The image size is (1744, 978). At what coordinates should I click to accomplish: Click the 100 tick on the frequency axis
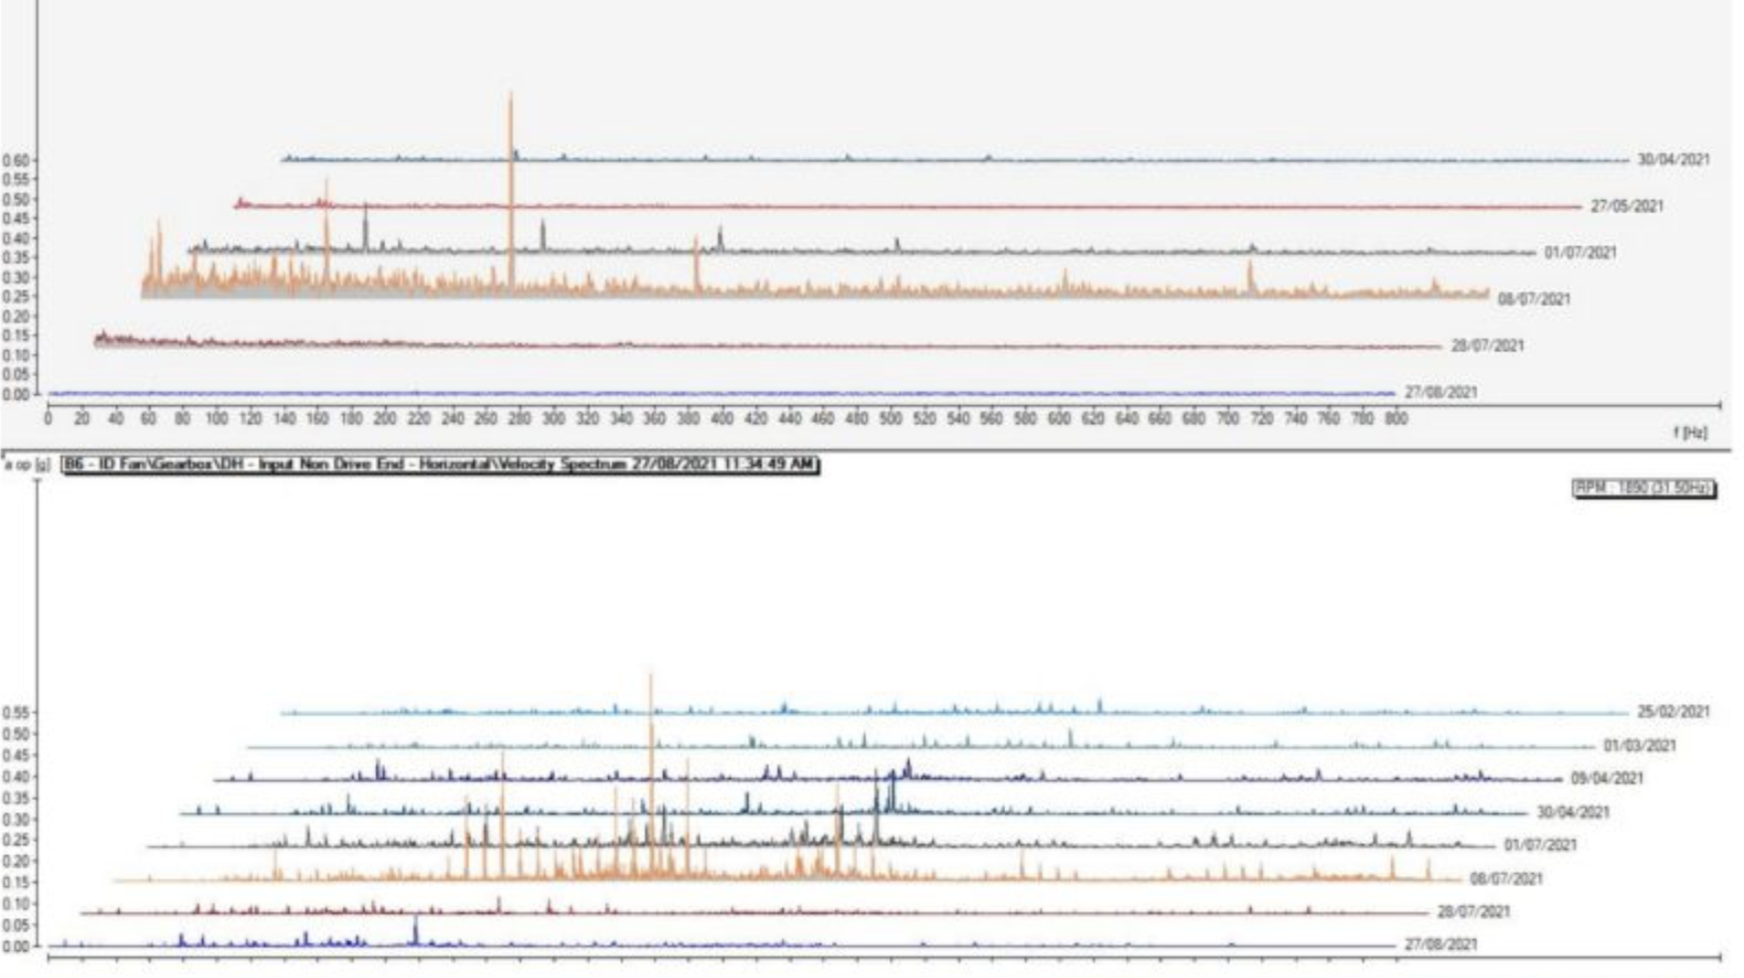(x=216, y=419)
